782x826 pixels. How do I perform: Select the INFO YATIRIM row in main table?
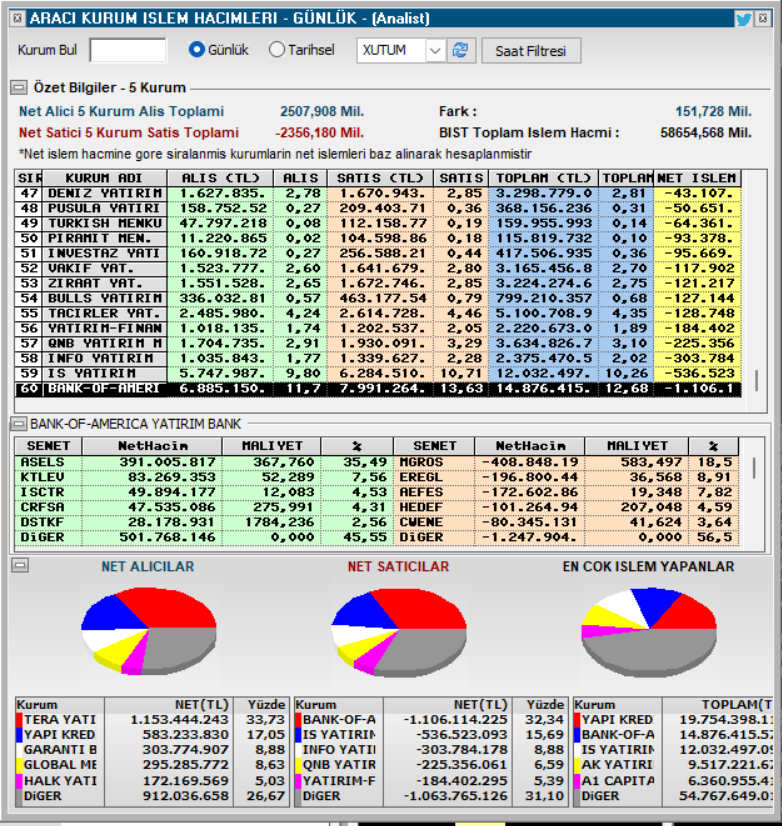[378, 359]
